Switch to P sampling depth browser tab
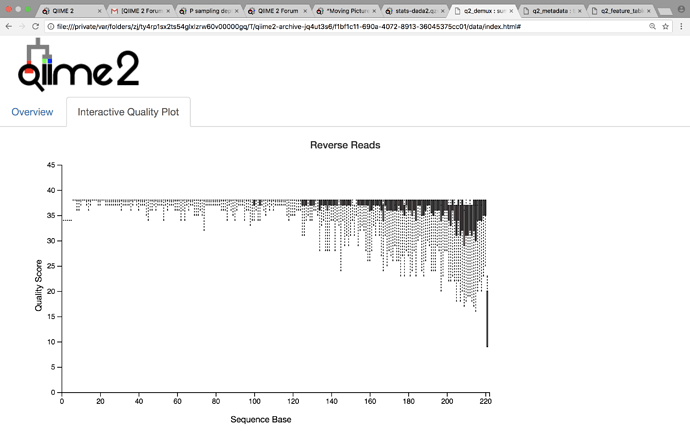Viewport: 690px width, 431px height. pyautogui.click(x=208, y=11)
